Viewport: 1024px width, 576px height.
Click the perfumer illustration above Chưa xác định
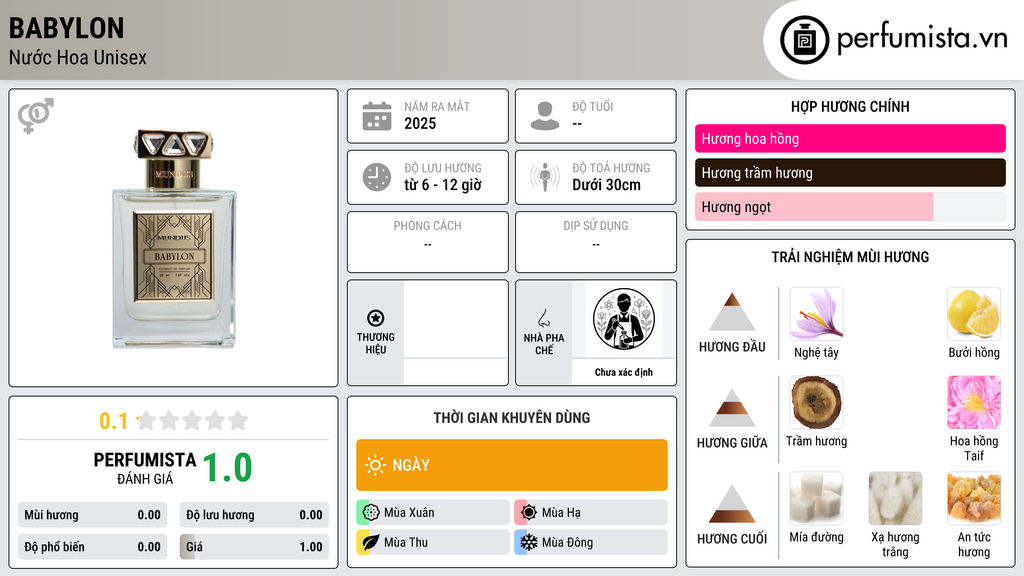pos(624,319)
